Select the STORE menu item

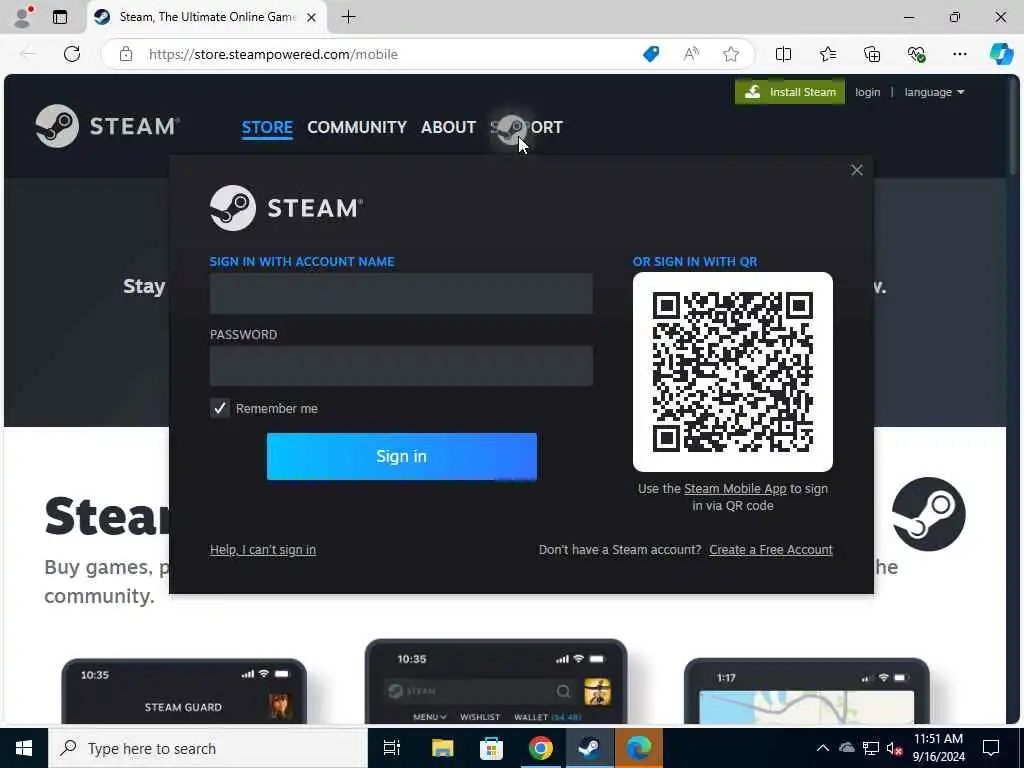tap(267, 127)
